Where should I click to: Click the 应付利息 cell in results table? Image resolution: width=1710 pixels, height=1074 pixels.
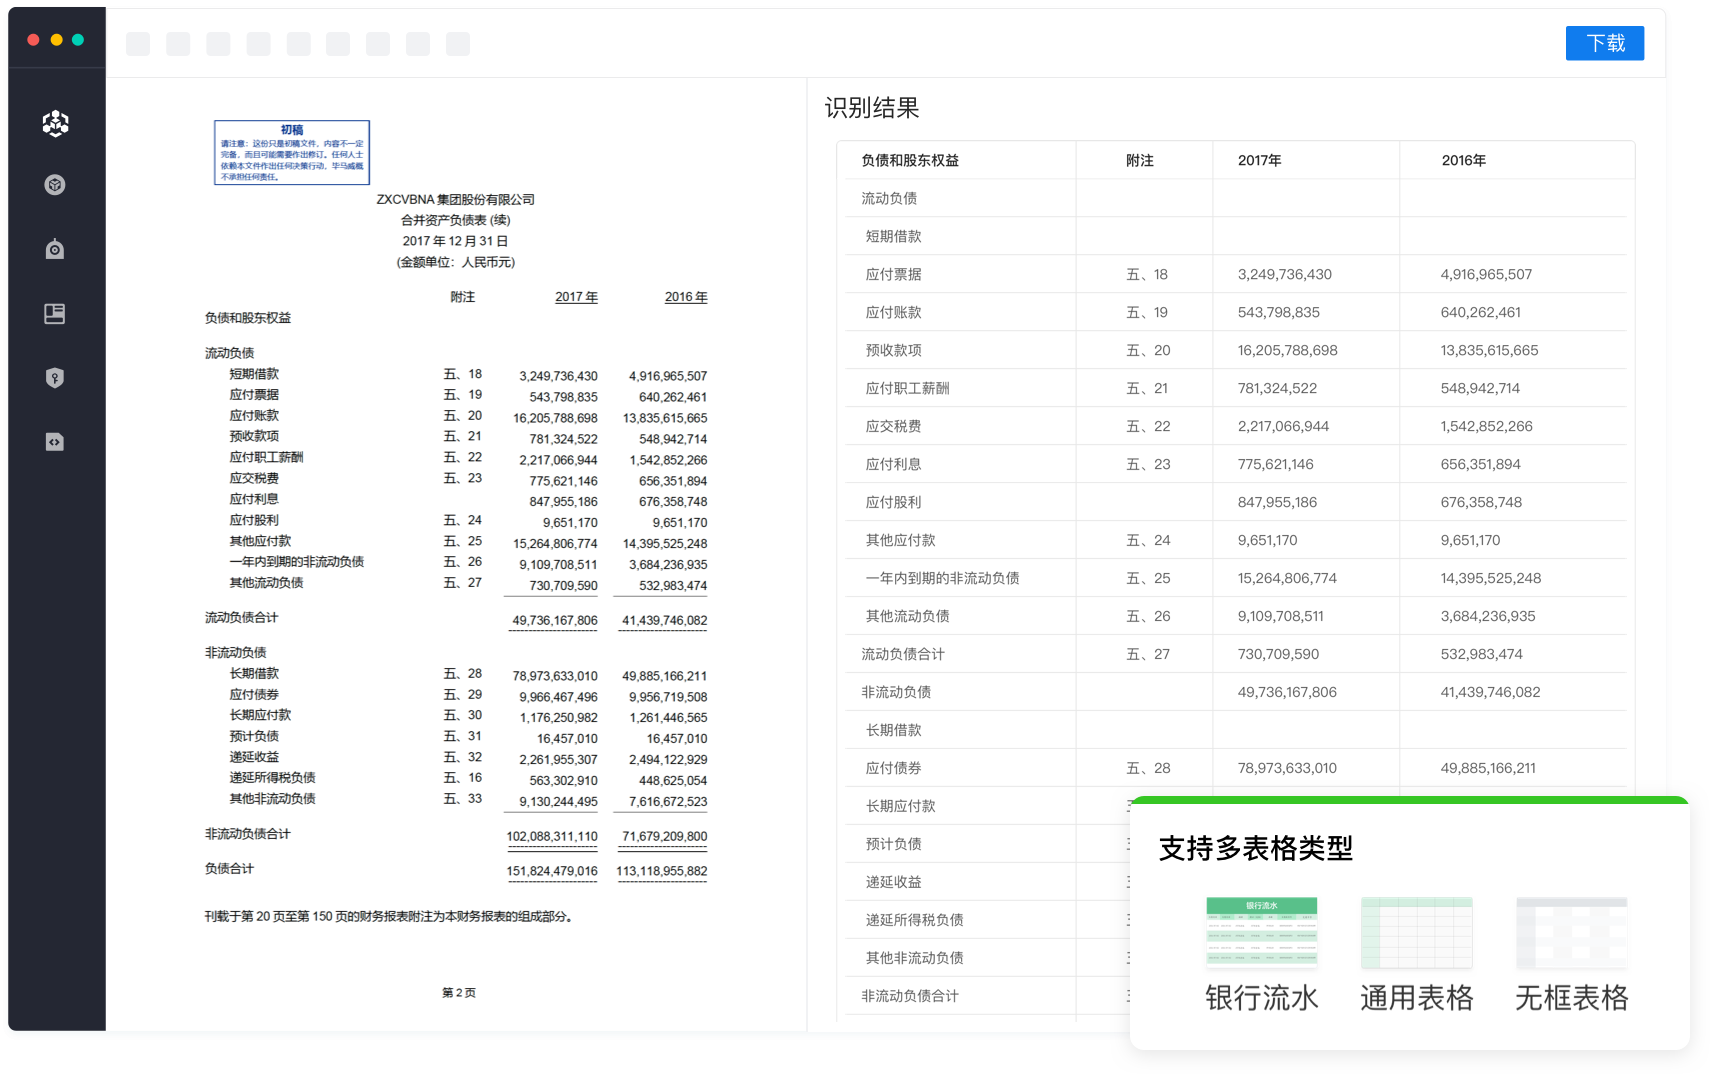(893, 464)
